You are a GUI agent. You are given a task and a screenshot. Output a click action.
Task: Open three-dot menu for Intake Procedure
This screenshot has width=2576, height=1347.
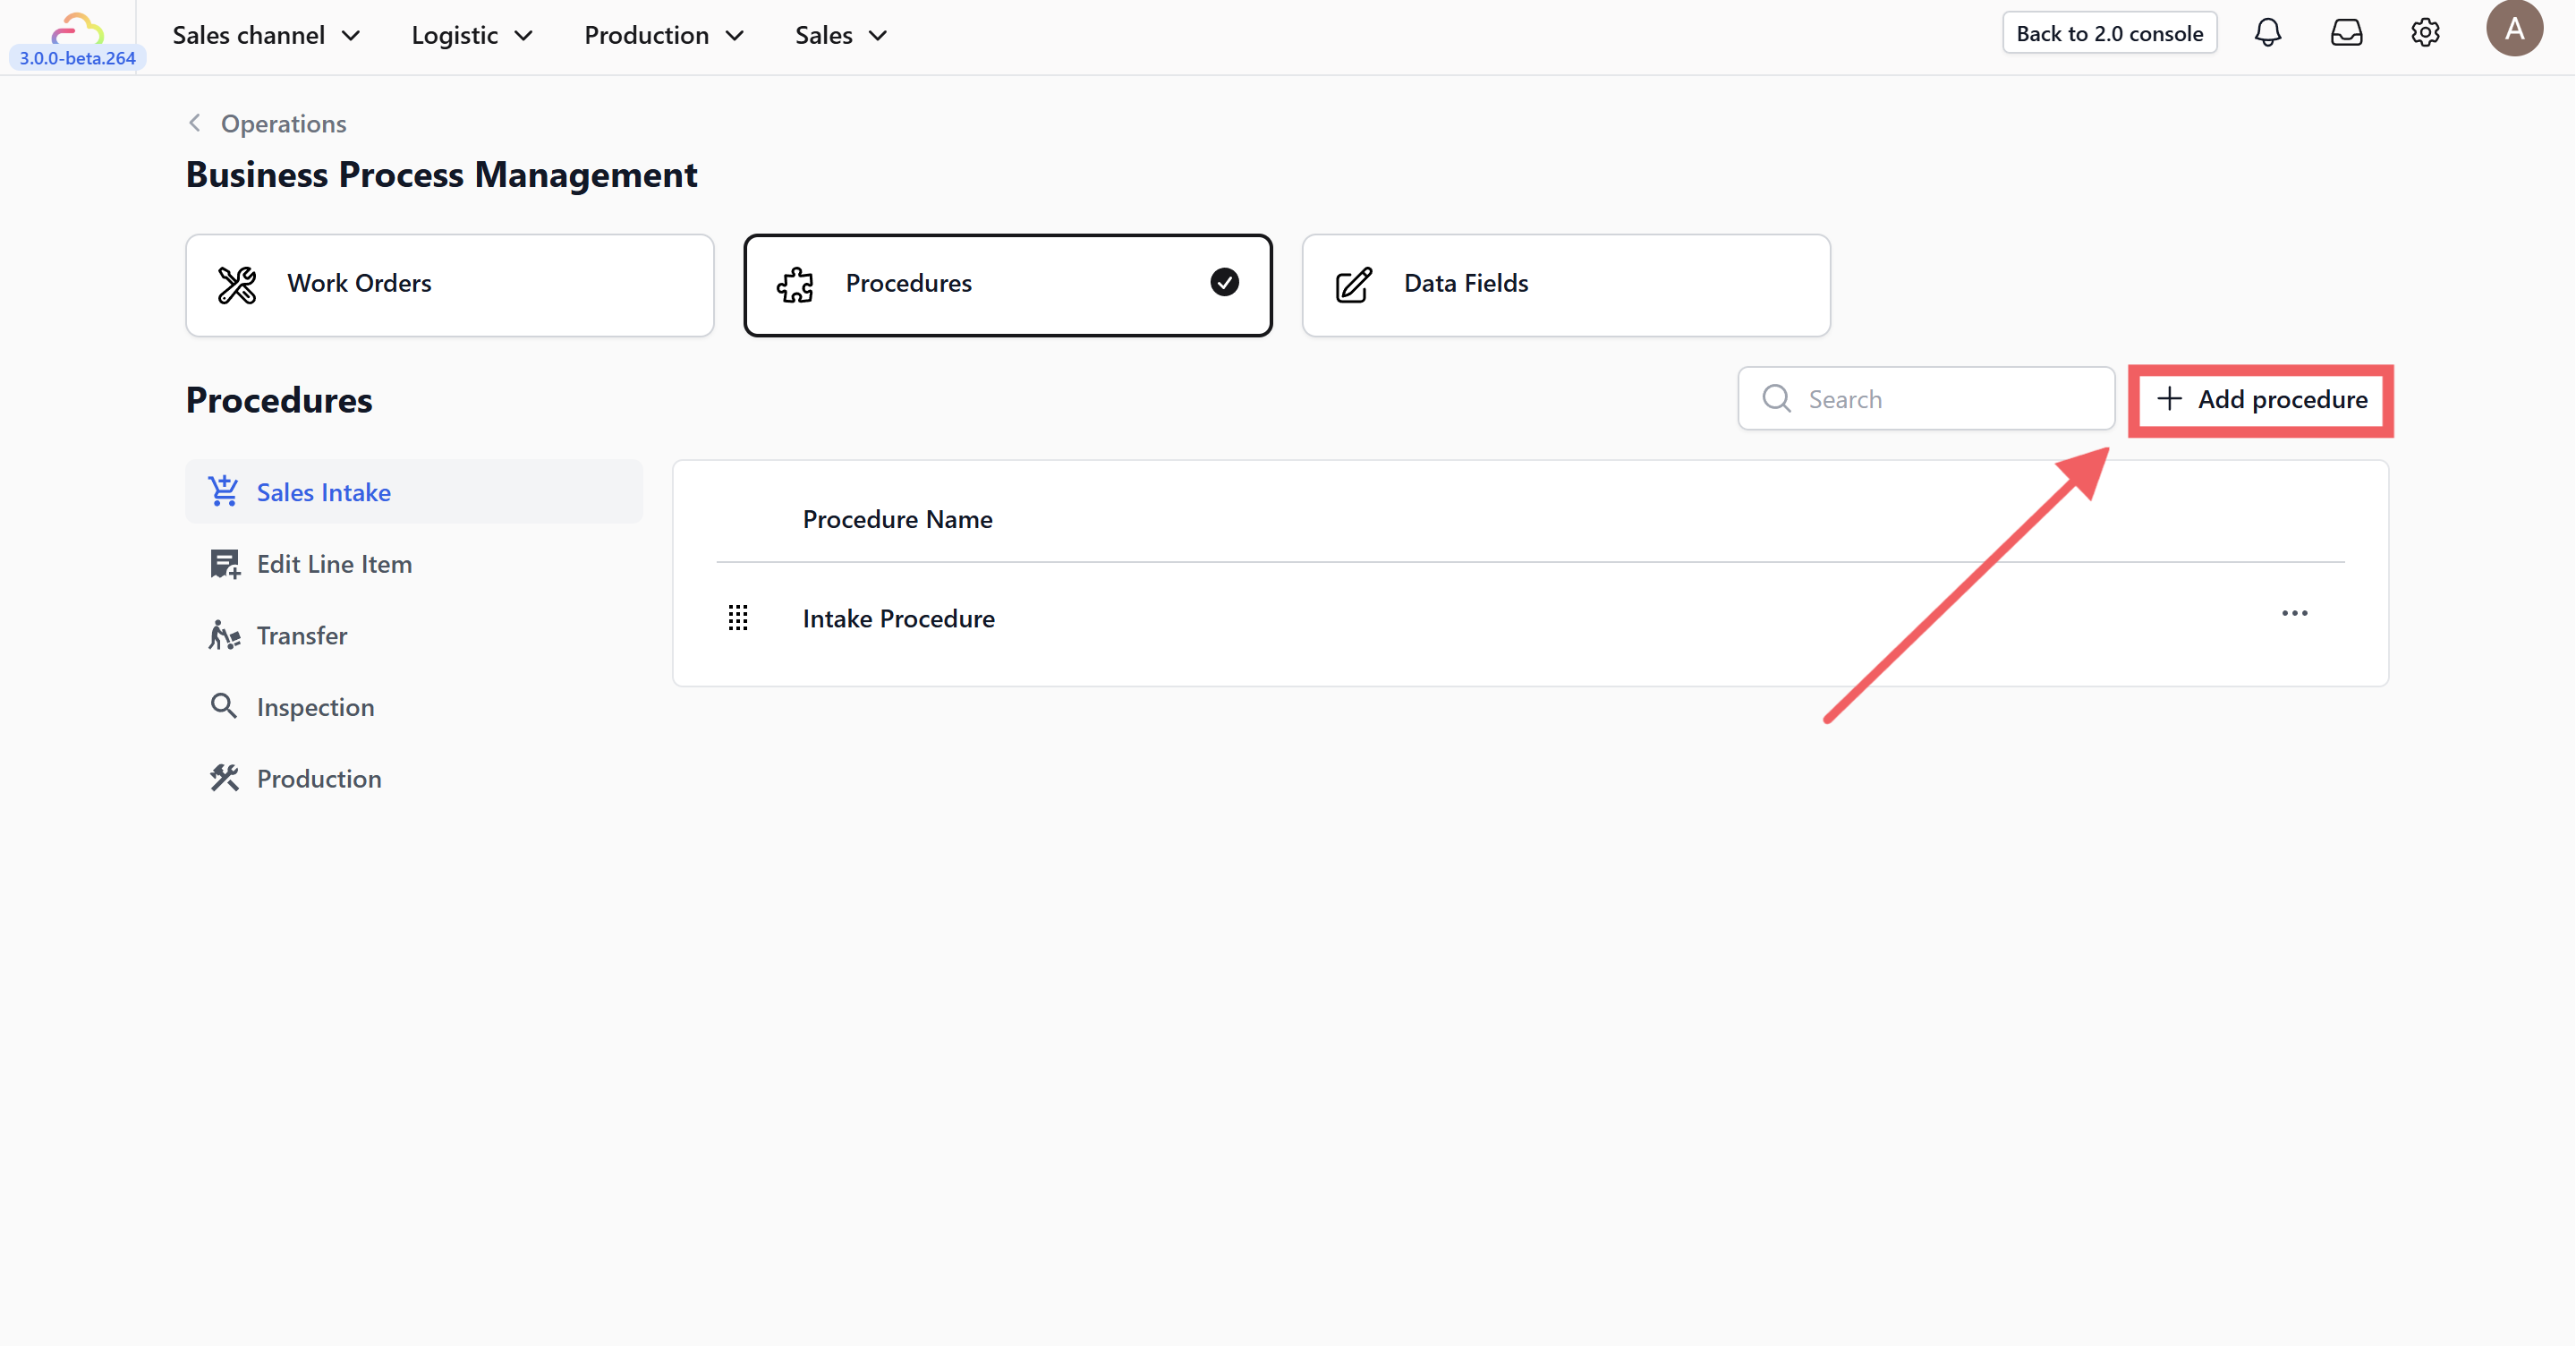point(2294,613)
